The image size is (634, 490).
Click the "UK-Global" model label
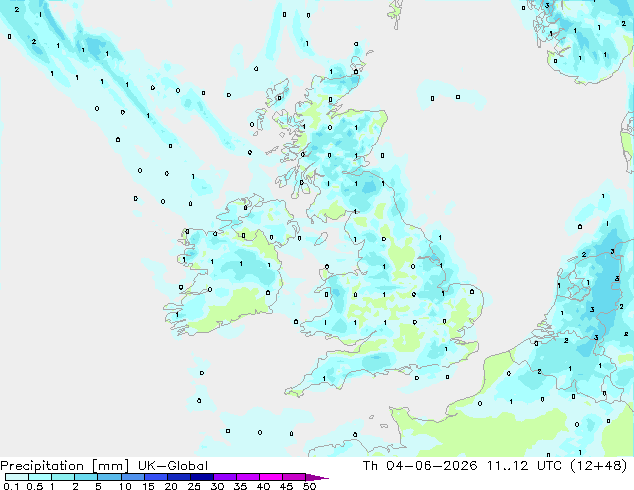pos(173,466)
